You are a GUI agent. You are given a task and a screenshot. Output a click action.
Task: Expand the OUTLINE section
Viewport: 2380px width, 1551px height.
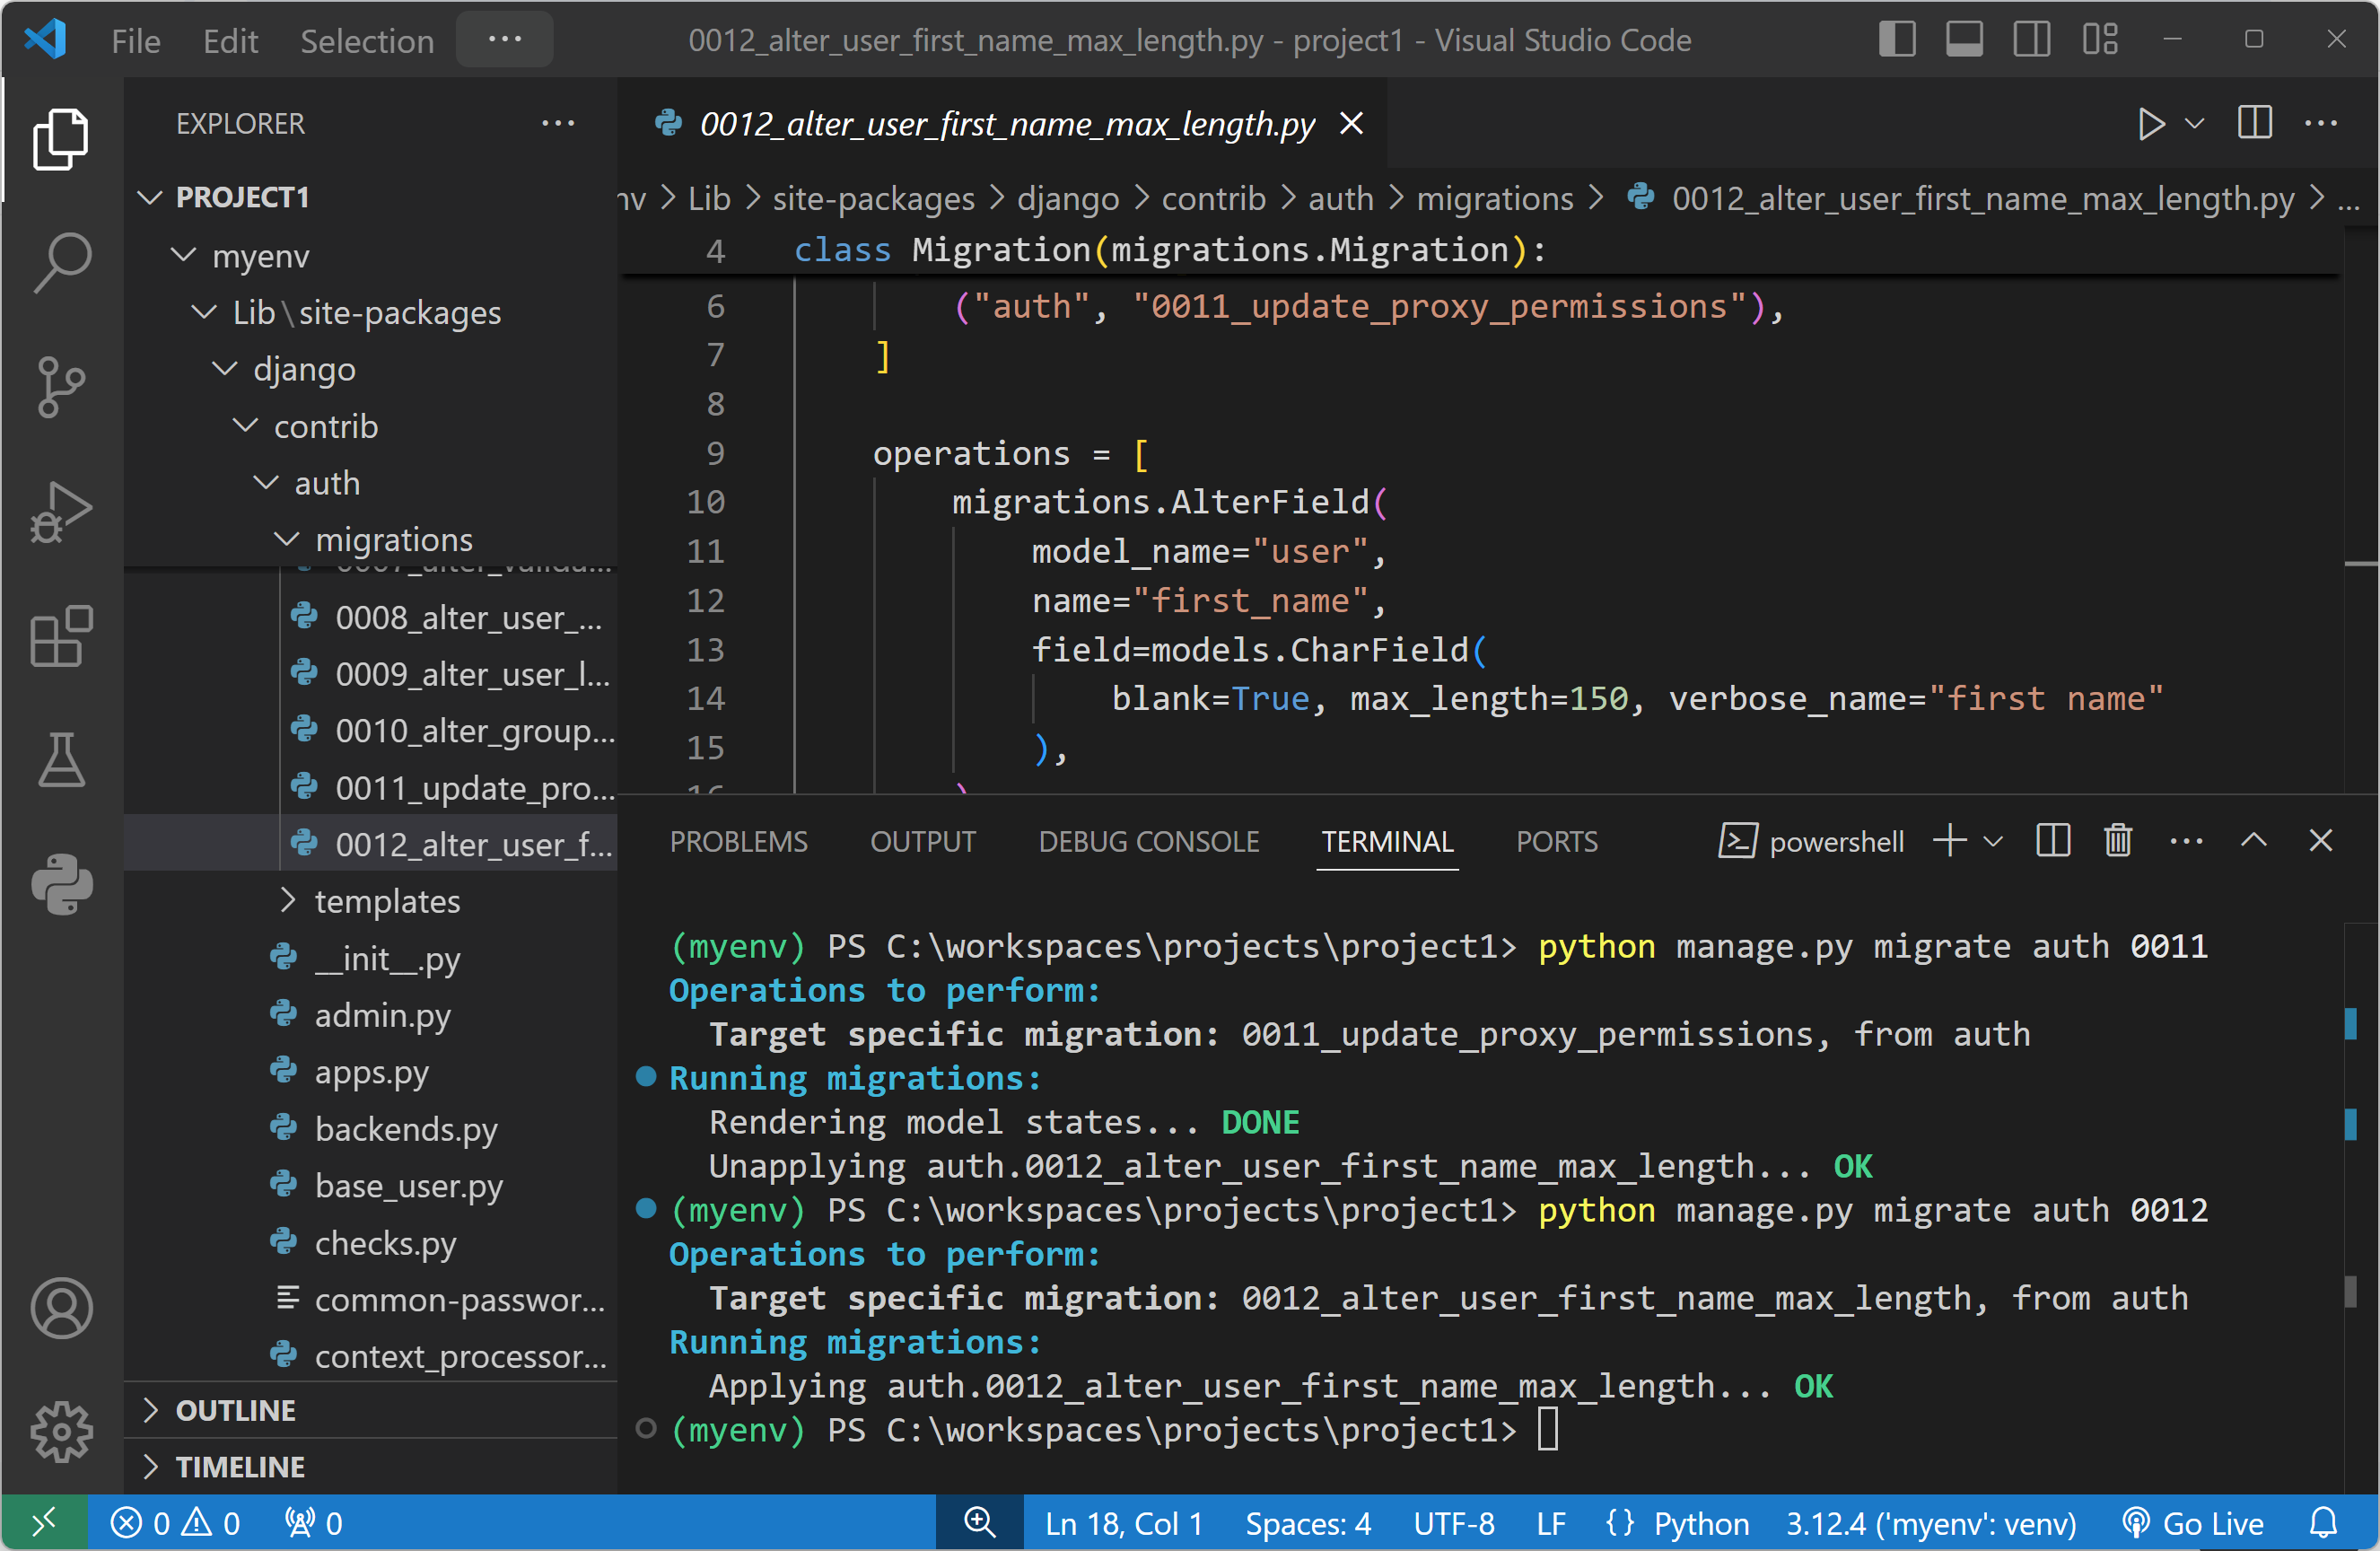click(236, 1410)
